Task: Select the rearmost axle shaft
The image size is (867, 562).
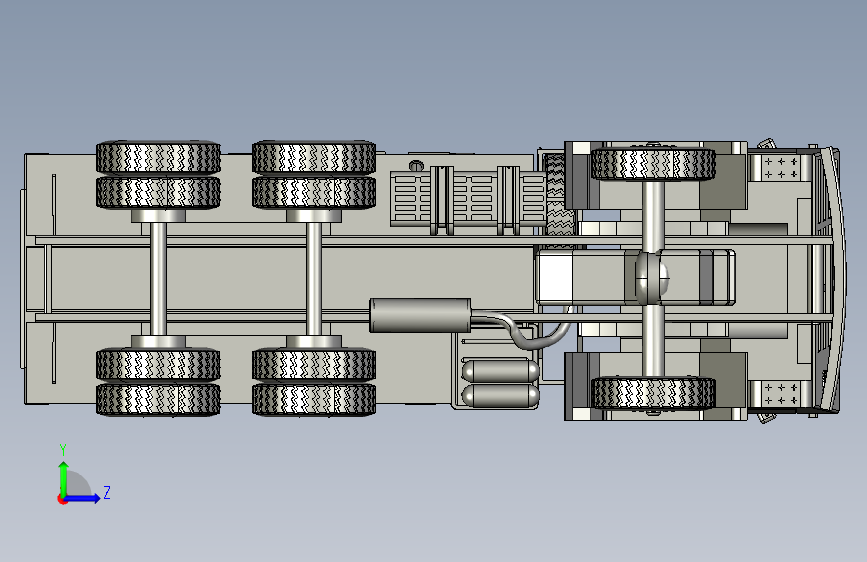Action: [158, 278]
